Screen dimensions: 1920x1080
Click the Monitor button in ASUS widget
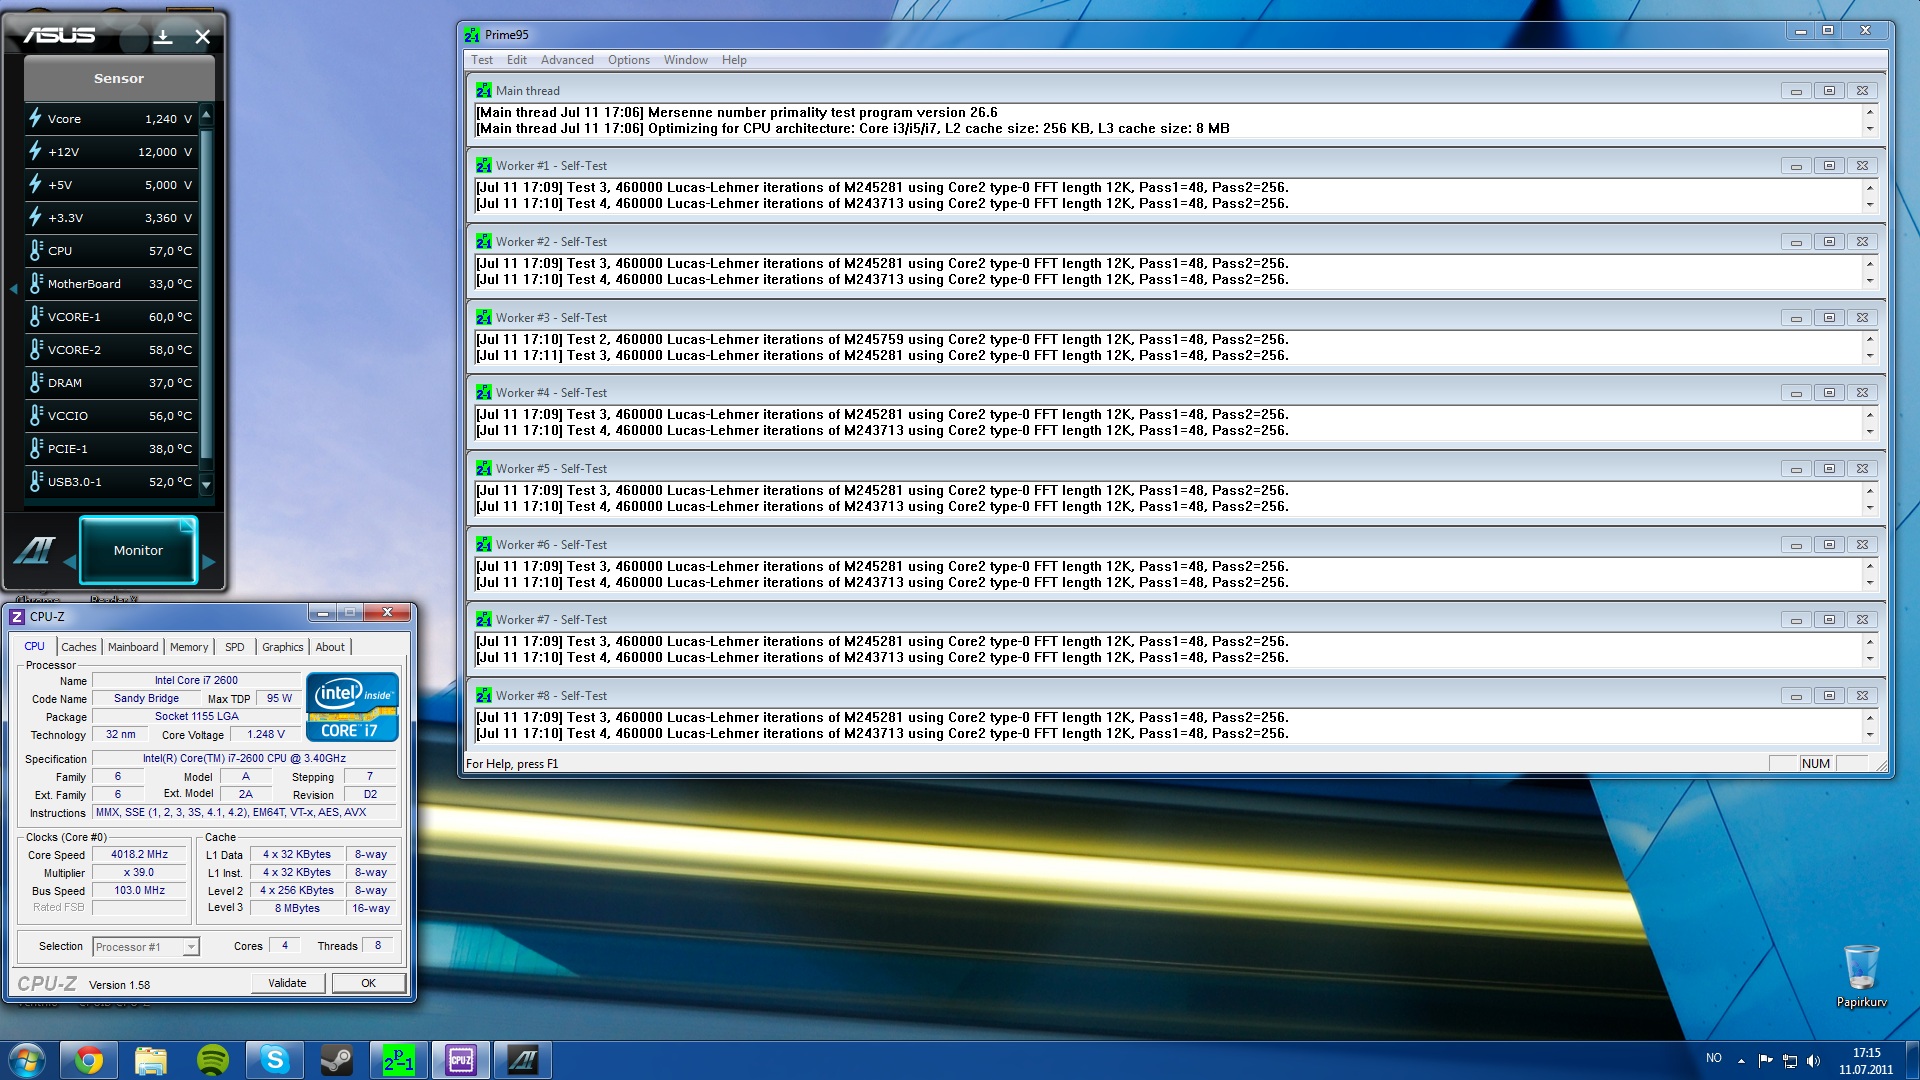pos(138,550)
